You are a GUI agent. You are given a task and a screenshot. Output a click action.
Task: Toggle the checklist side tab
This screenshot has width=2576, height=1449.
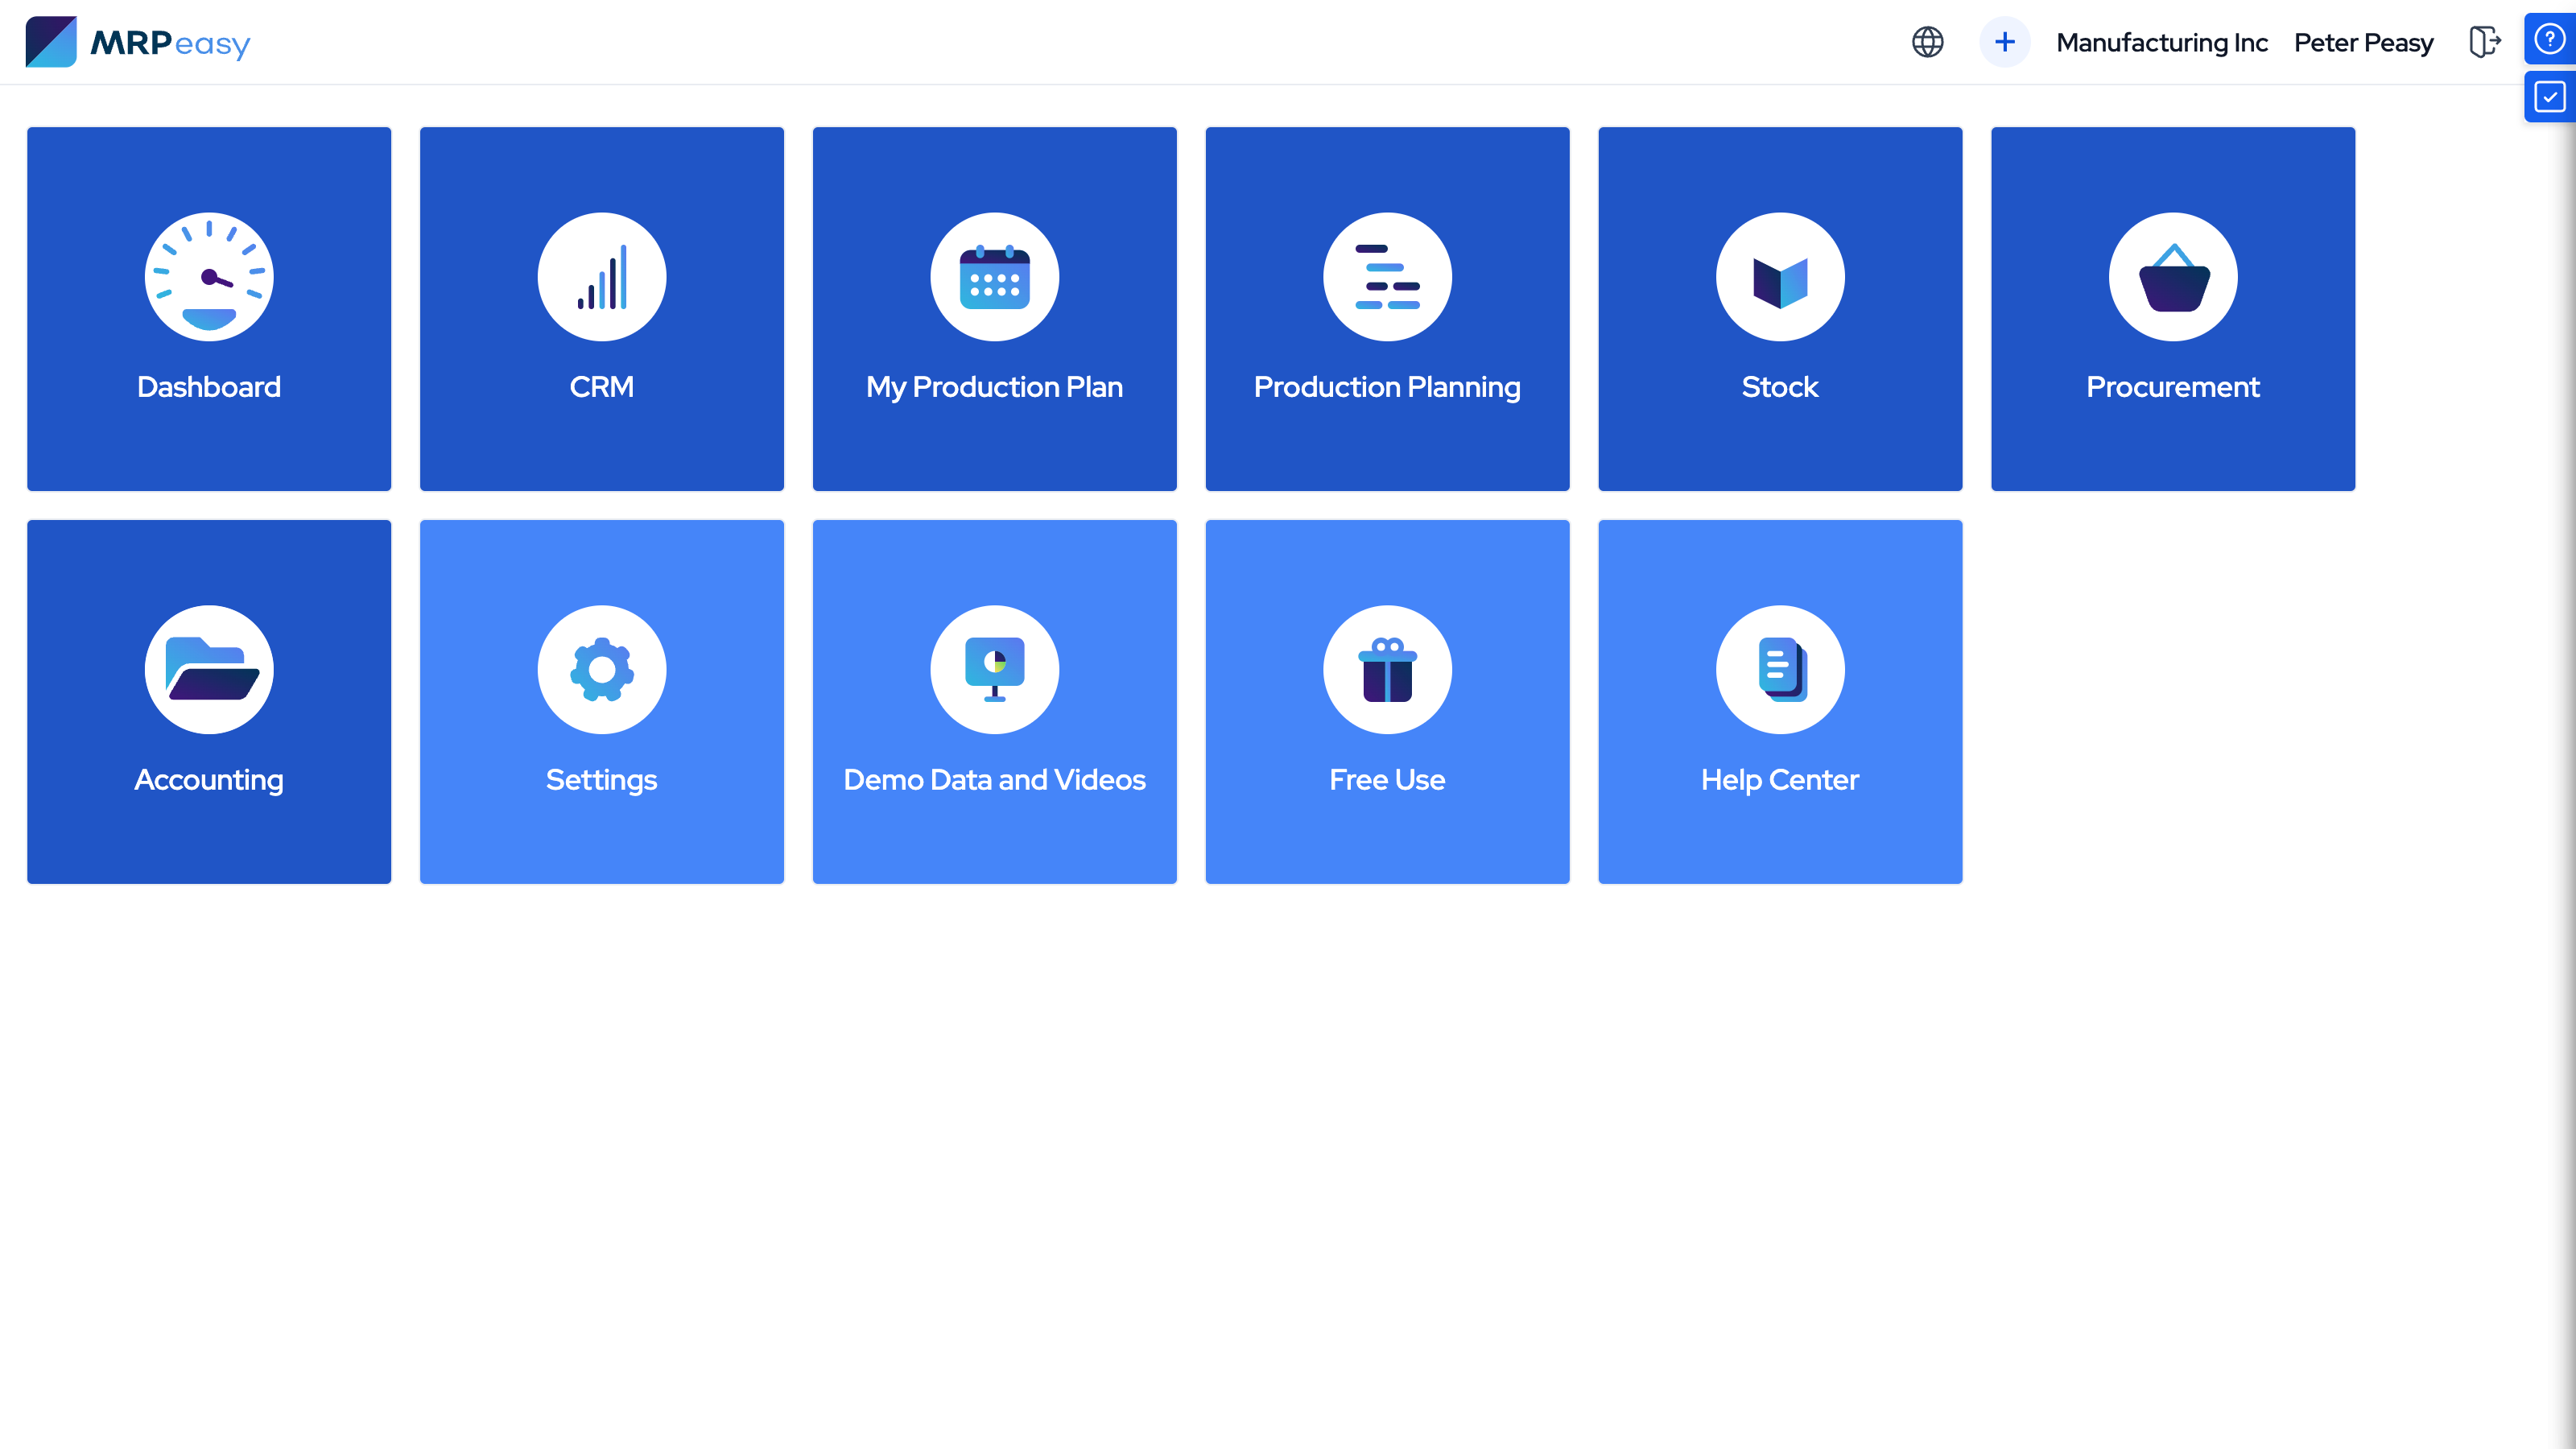click(x=2549, y=97)
